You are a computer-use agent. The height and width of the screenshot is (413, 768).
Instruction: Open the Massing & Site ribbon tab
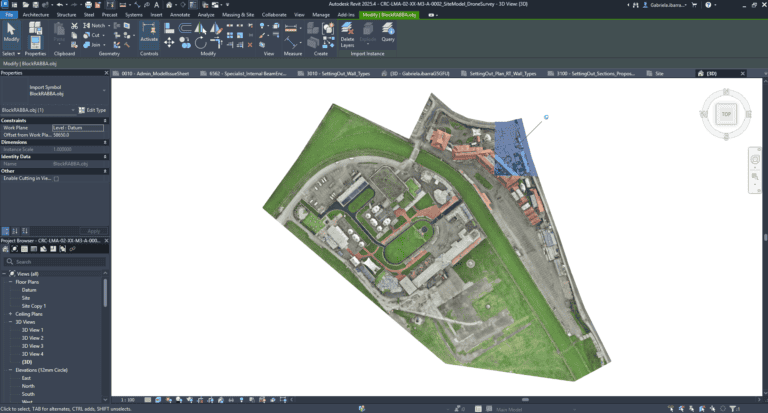point(238,15)
